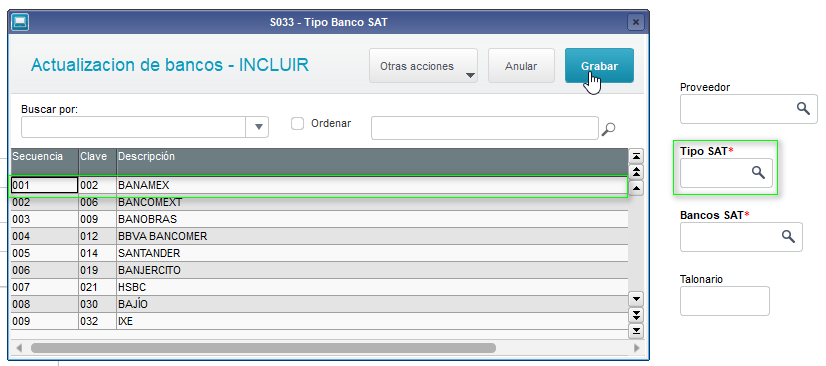Click the Talonario input field
Viewport: 826px width, 366px height.
[x=724, y=301]
